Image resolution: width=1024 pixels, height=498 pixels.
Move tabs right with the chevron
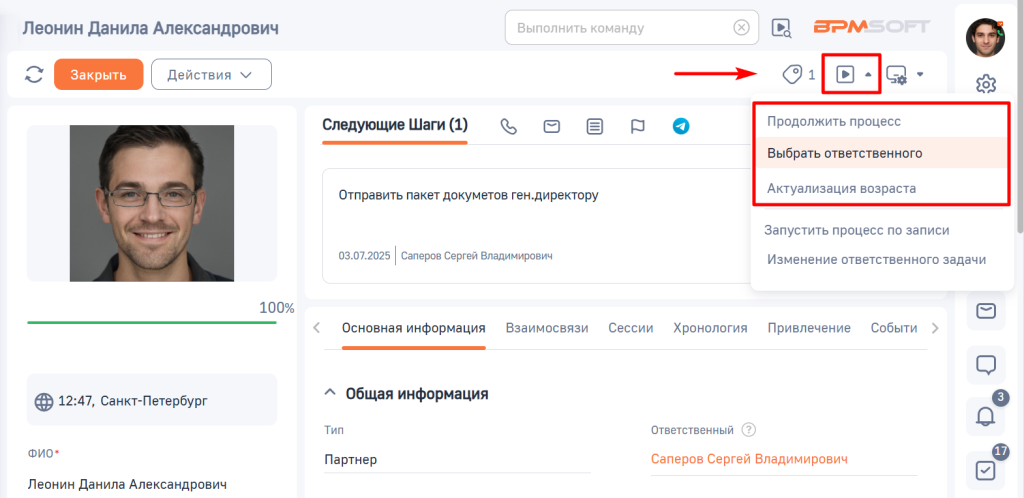tap(935, 328)
